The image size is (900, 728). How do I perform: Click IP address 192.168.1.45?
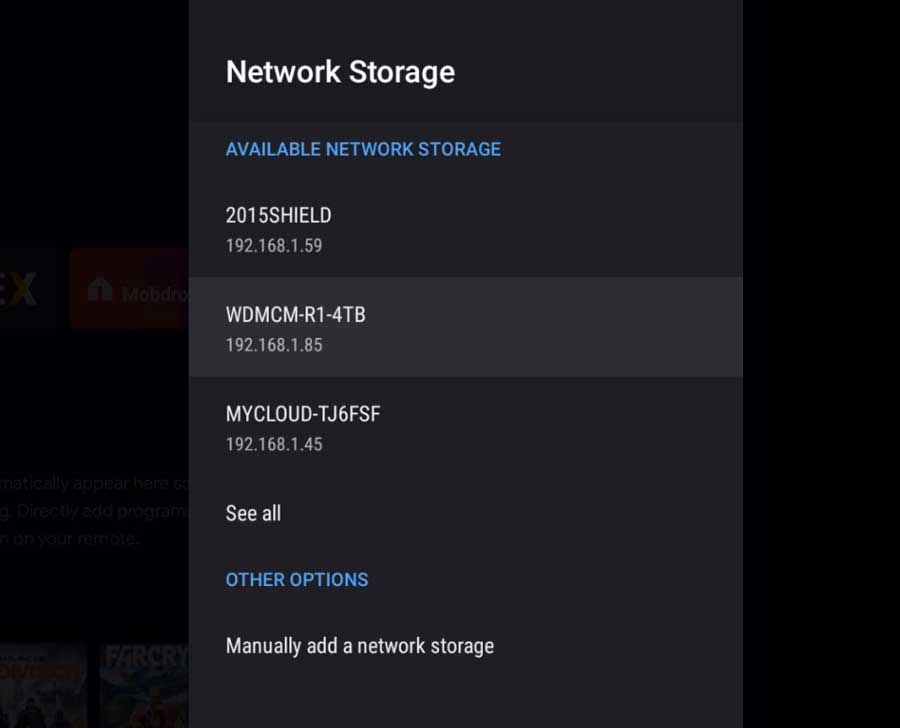tap(273, 444)
